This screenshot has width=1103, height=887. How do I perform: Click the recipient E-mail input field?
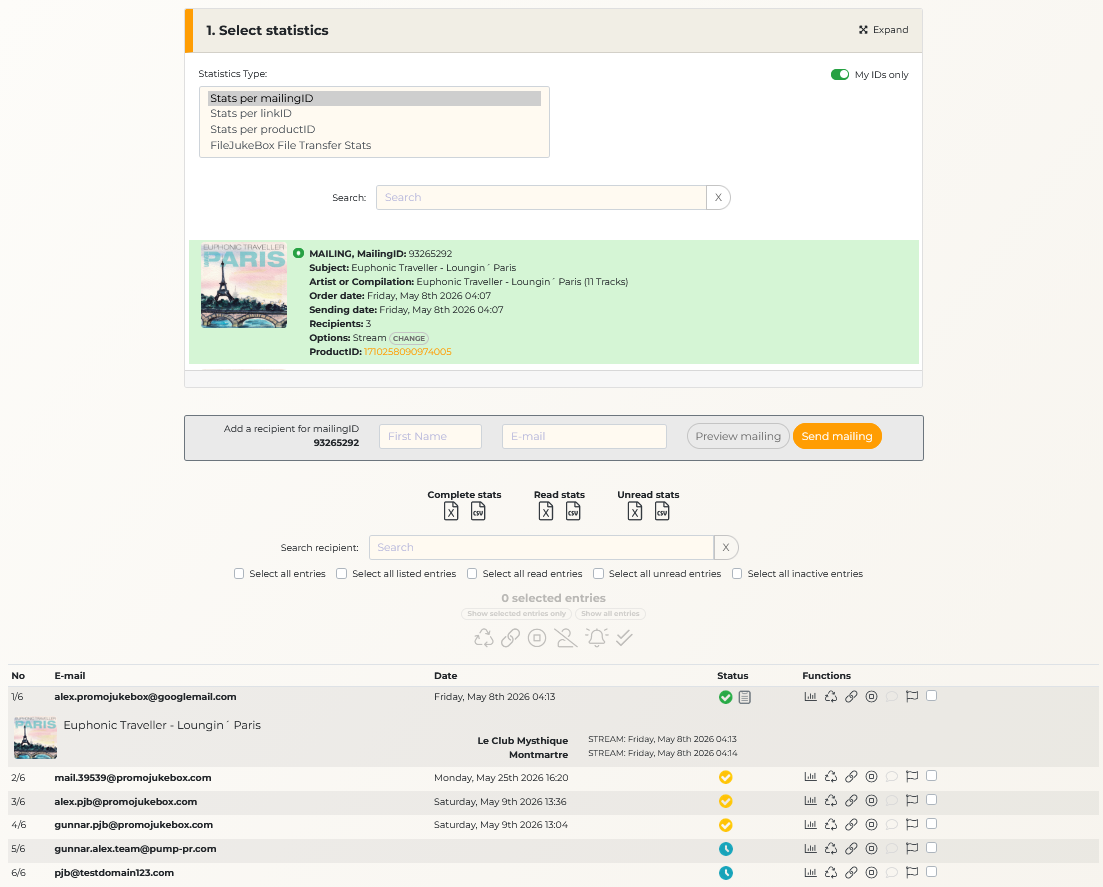tap(584, 436)
